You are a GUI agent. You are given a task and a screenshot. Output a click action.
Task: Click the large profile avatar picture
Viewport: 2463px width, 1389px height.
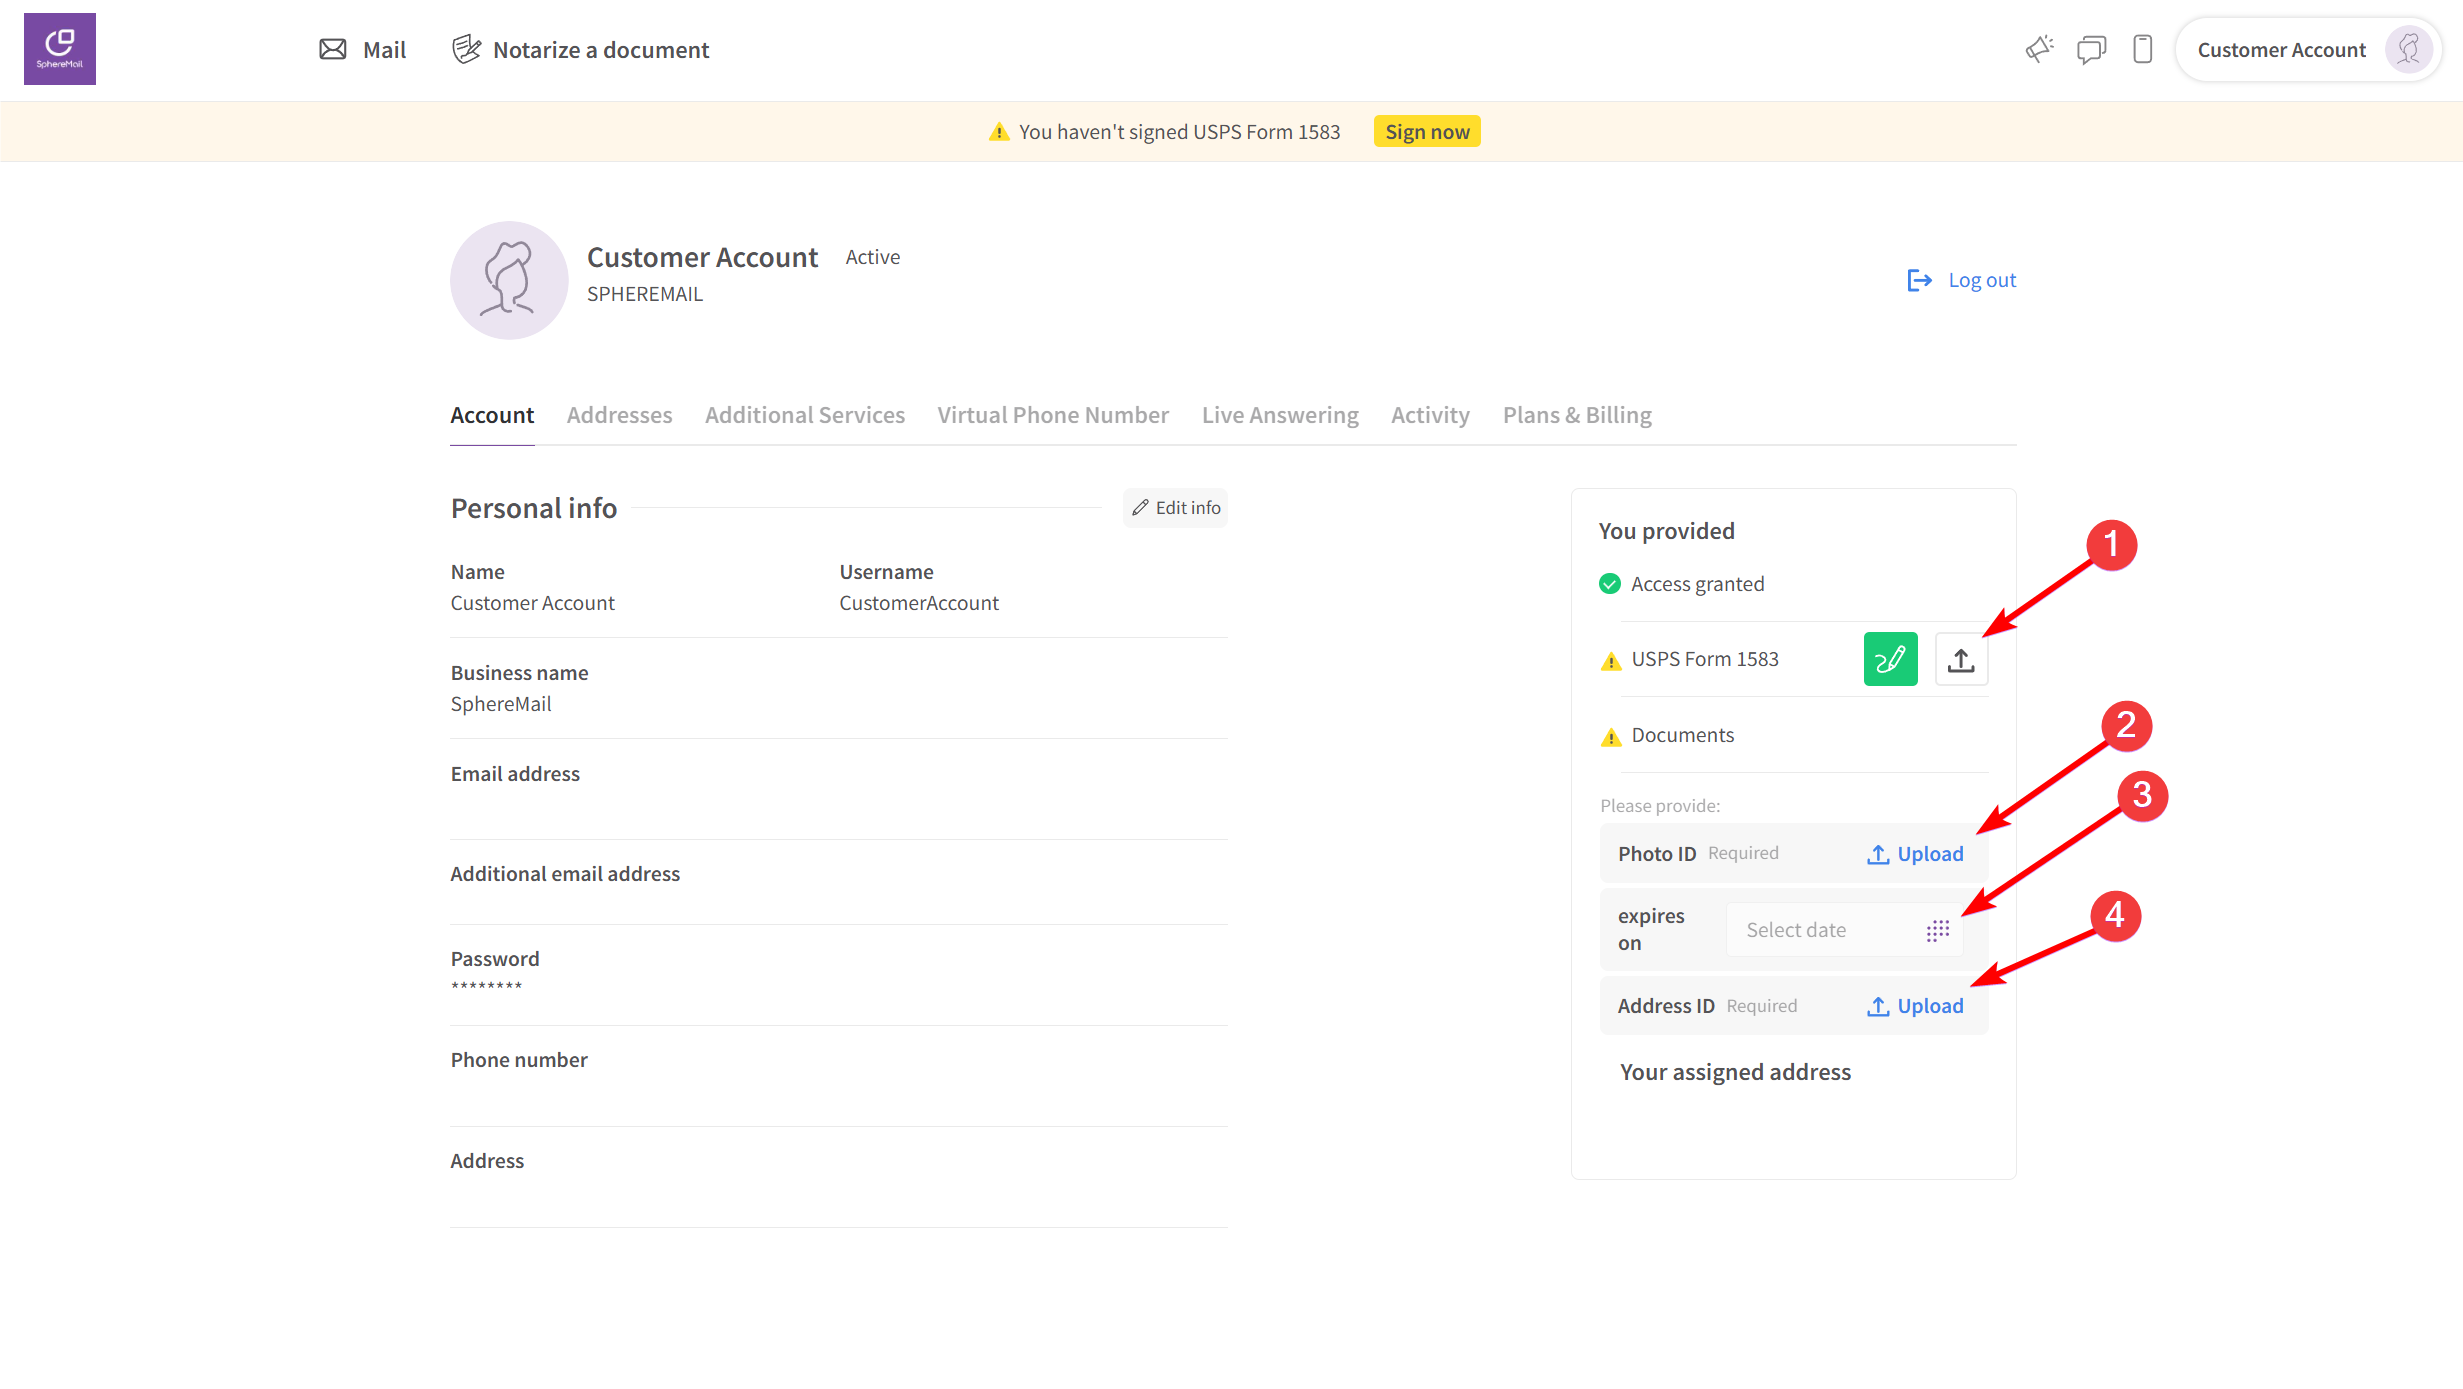pyautogui.click(x=509, y=280)
